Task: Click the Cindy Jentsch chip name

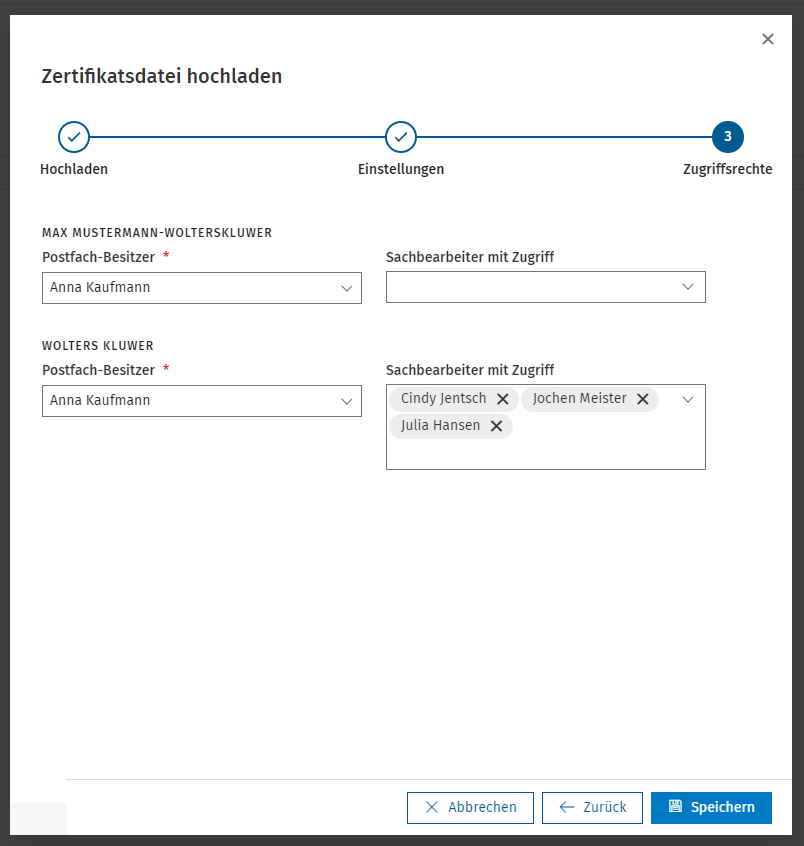Action: pyautogui.click(x=444, y=398)
